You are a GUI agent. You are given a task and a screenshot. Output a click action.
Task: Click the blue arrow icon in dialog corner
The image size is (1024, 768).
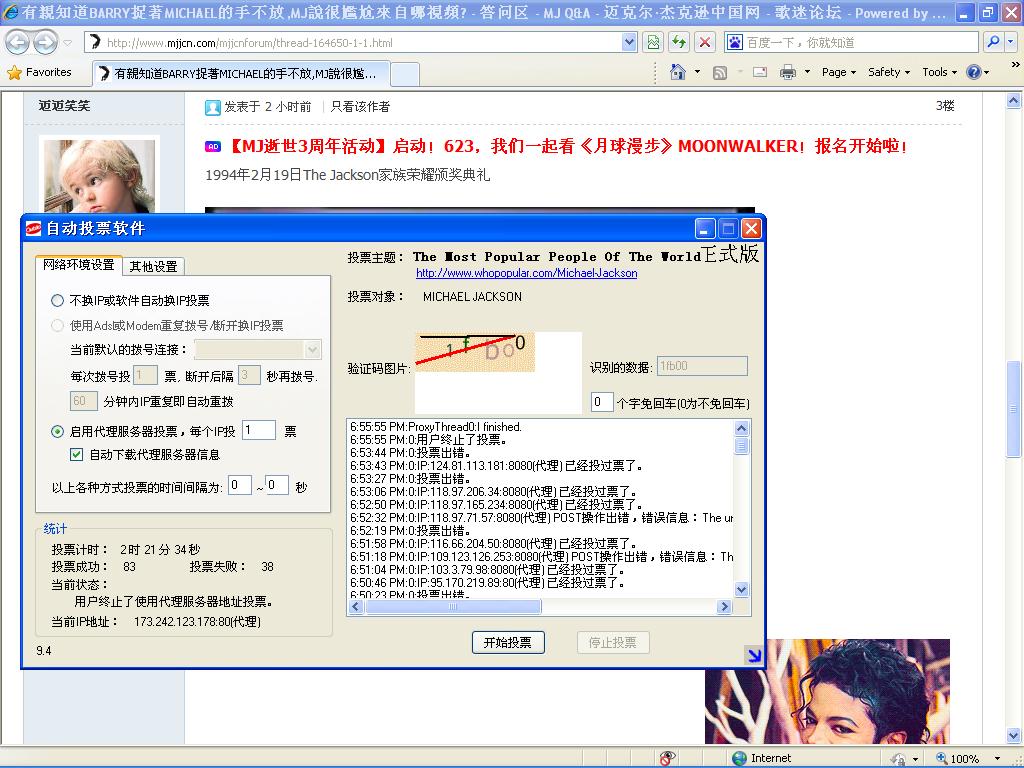(754, 656)
